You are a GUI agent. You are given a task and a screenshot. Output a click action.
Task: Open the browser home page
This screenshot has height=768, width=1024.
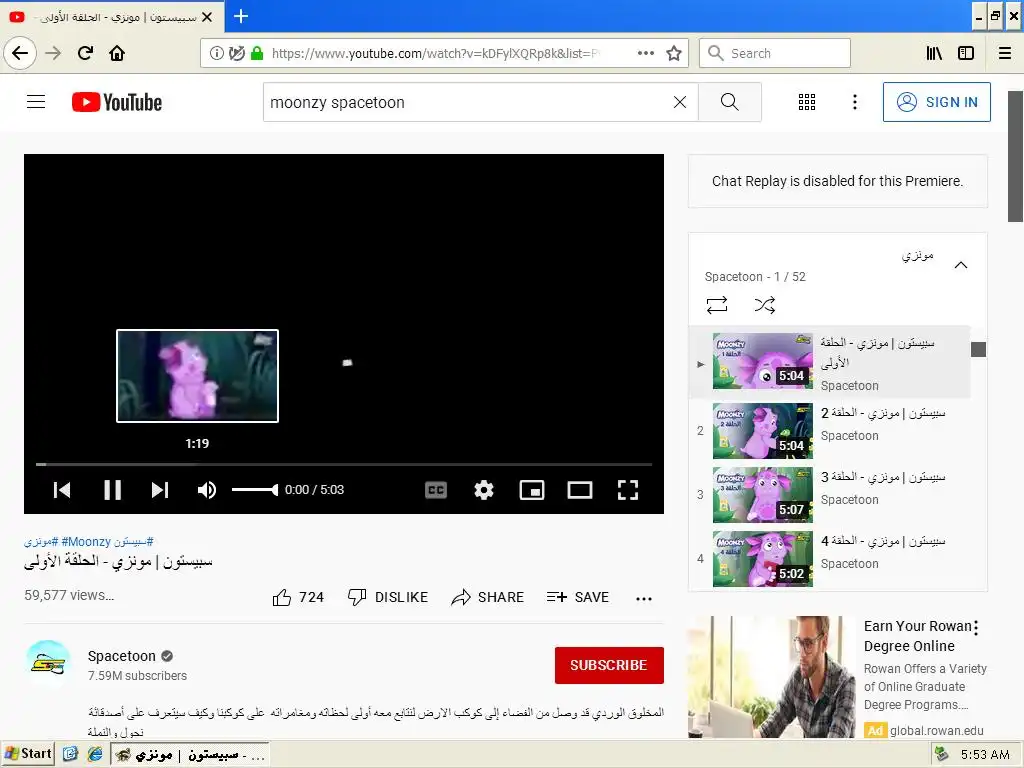[x=117, y=53]
